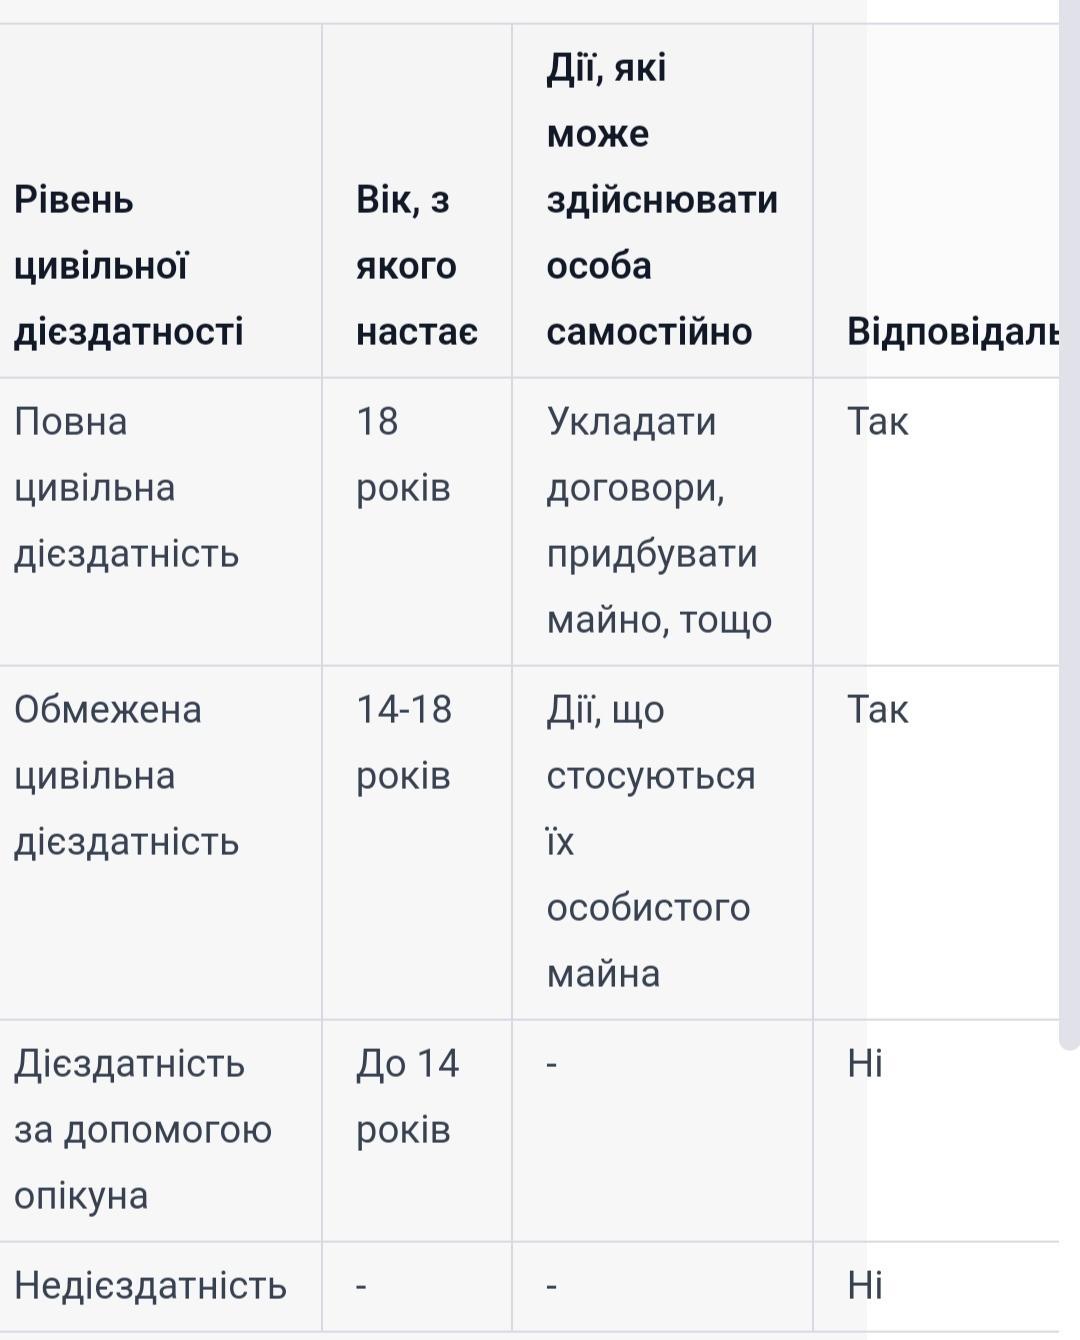The height and width of the screenshot is (1340, 1080).
Task: Select the 'Повна цивільна дієздатність' cell
Action: [x=126, y=488]
